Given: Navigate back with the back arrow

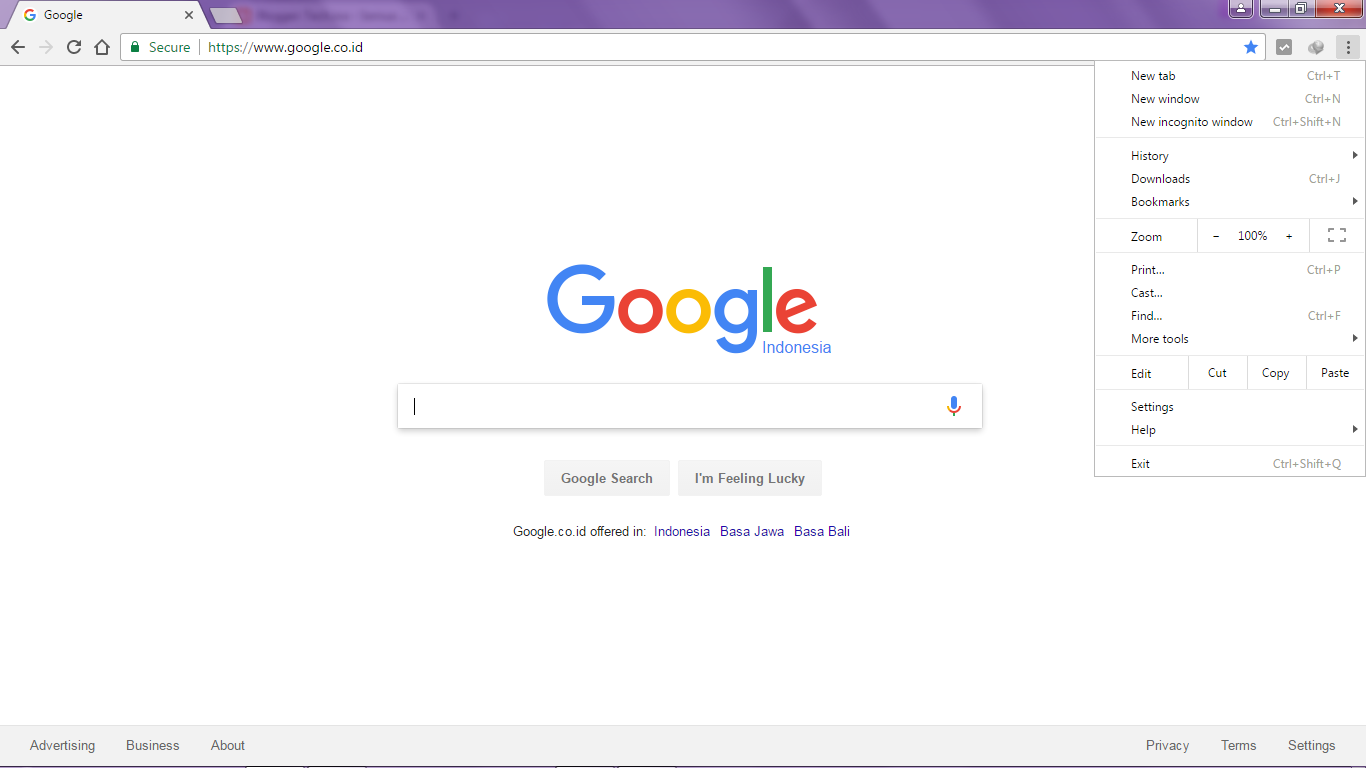Looking at the screenshot, I should coord(17,46).
